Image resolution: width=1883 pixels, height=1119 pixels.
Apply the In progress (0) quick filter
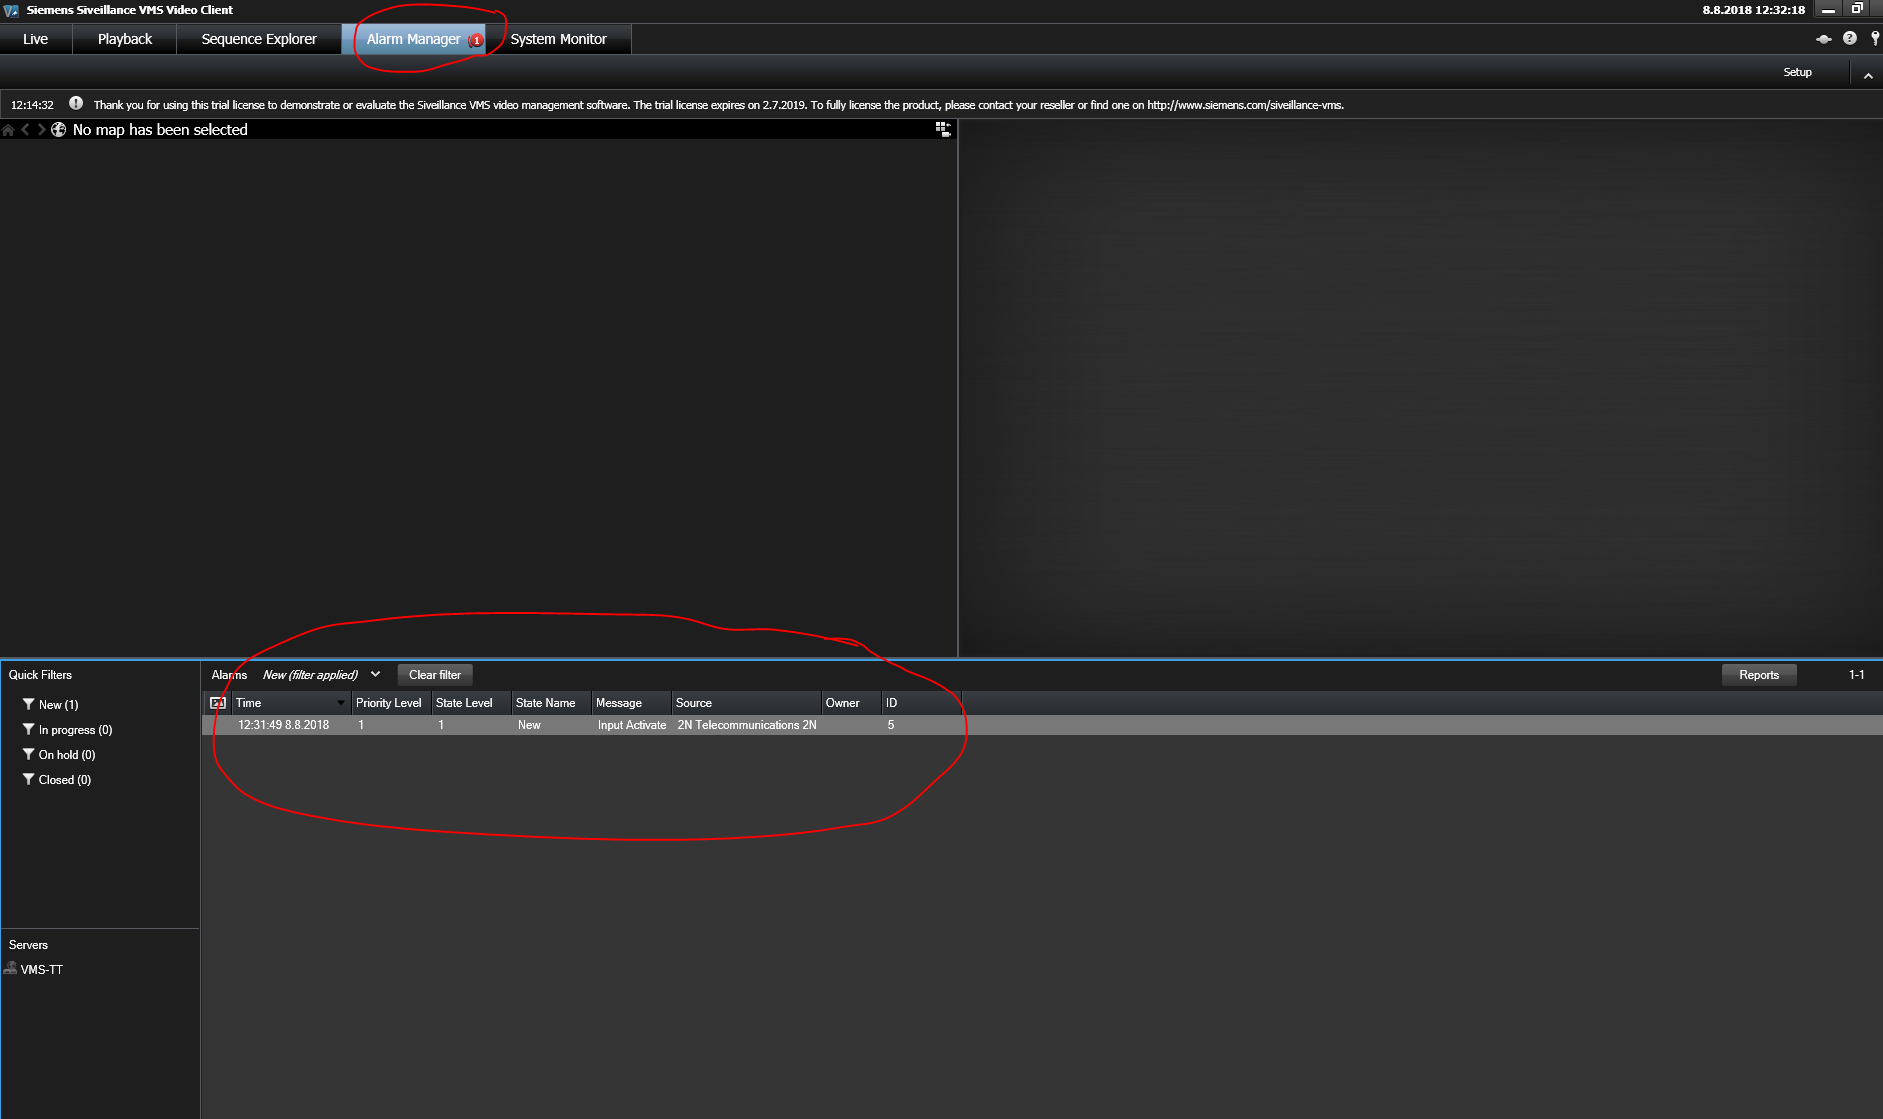click(74, 730)
